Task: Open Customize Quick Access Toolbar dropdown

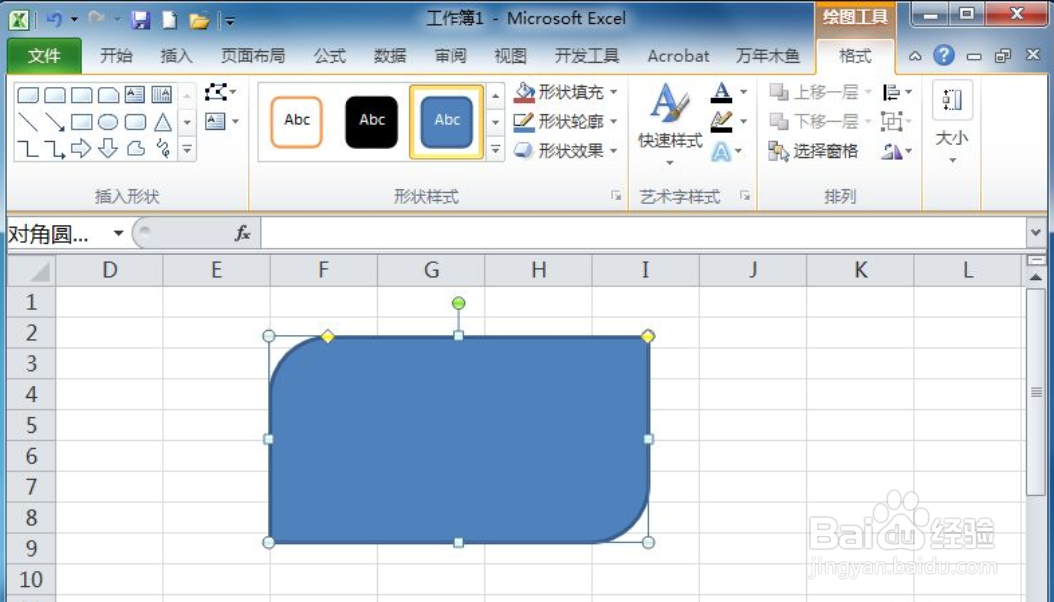Action: (x=229, y=22)
